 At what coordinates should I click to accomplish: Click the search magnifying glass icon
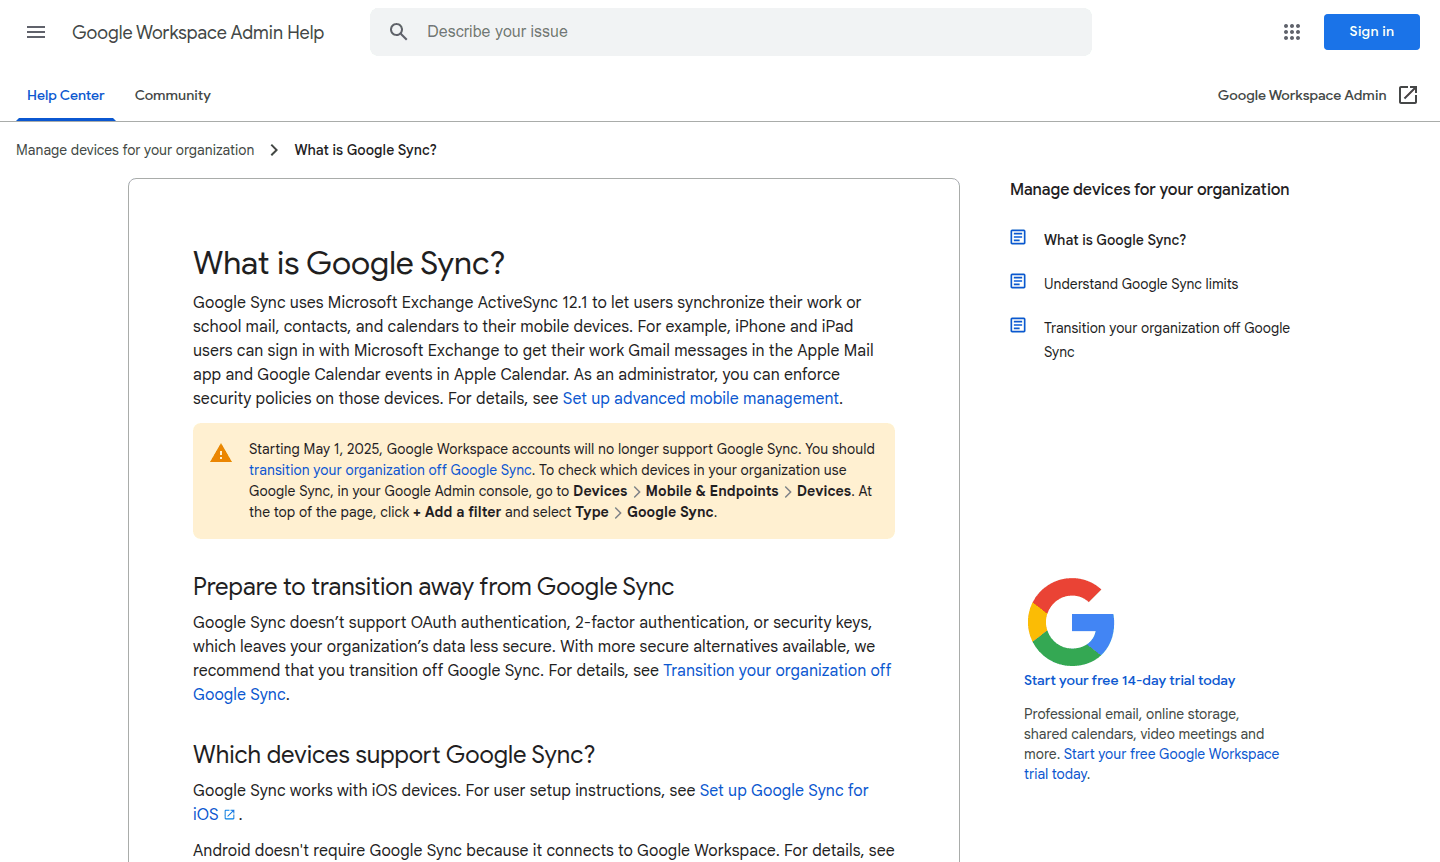coord(399,31)
